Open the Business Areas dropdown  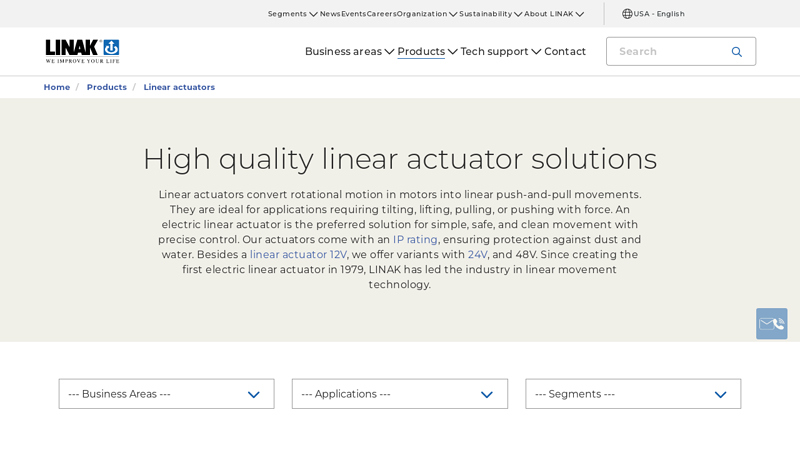[x=166, y=394]
